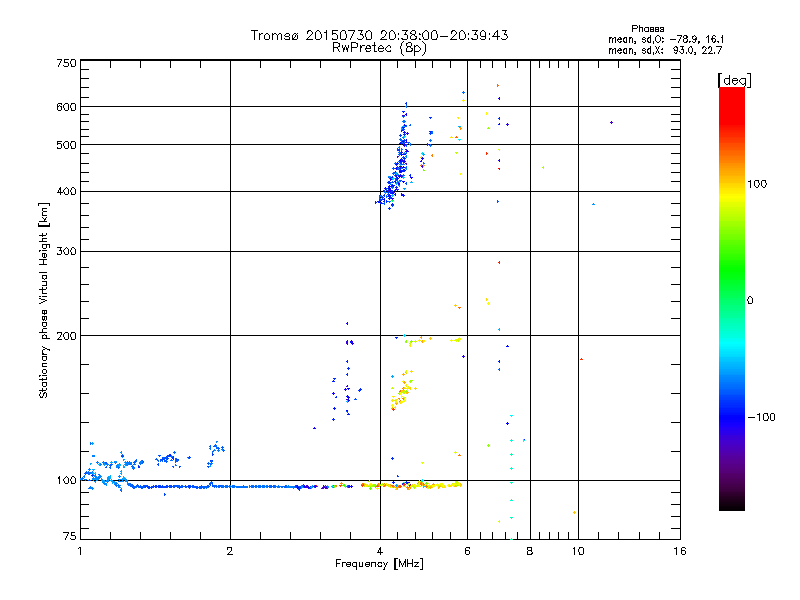This screenshot has height=600, width=800.
Task: Click the colorbar "100" tick label
Action: 757,184
